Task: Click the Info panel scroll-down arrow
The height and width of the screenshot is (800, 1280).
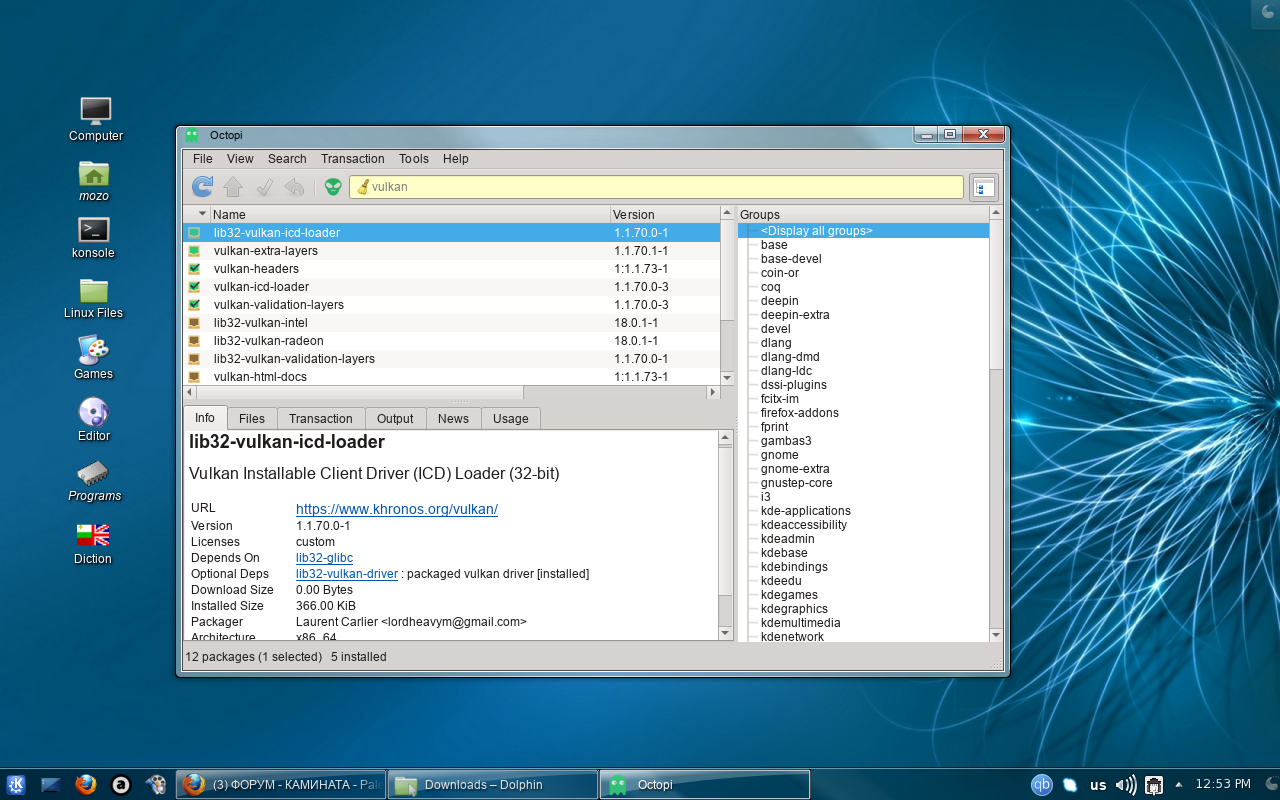Action: pyautogui.click(x=726, y=633)
